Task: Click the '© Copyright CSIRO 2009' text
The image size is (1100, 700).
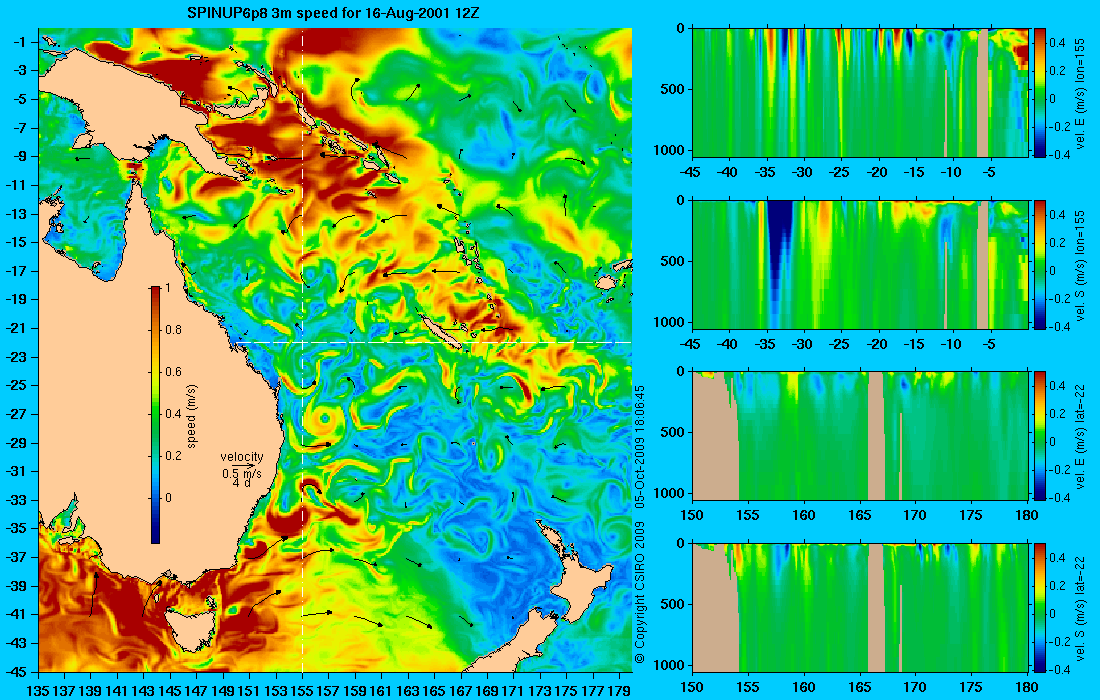Action: (x=639, y=593)
